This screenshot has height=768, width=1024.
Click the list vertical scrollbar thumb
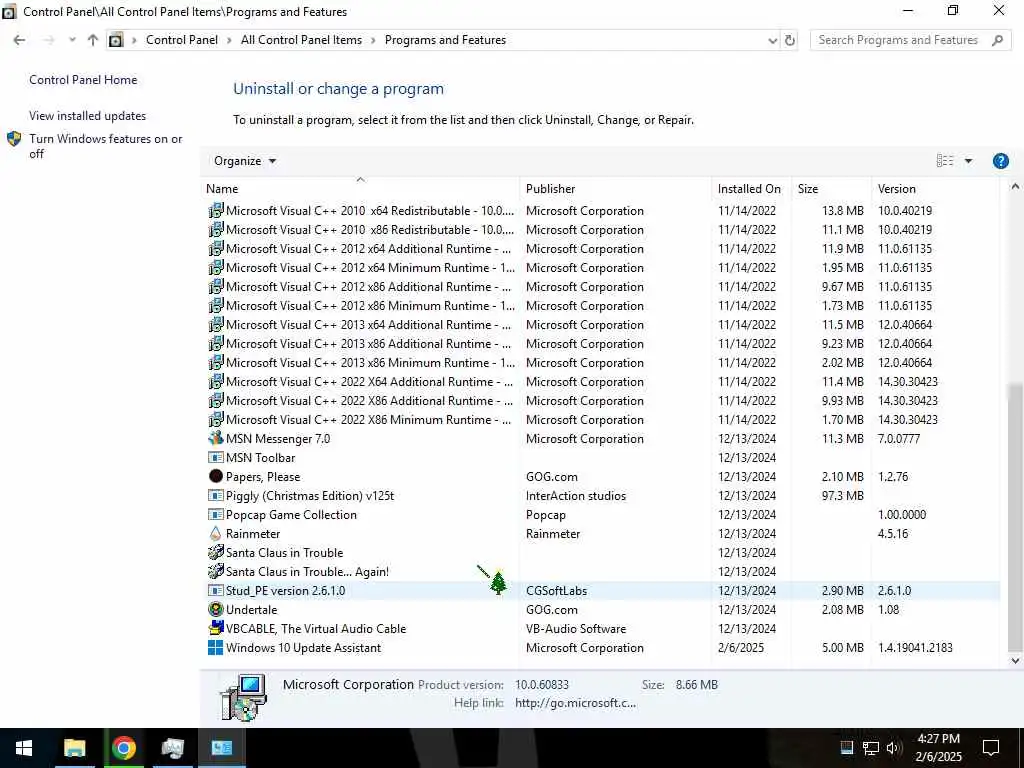coord(1015,517)
